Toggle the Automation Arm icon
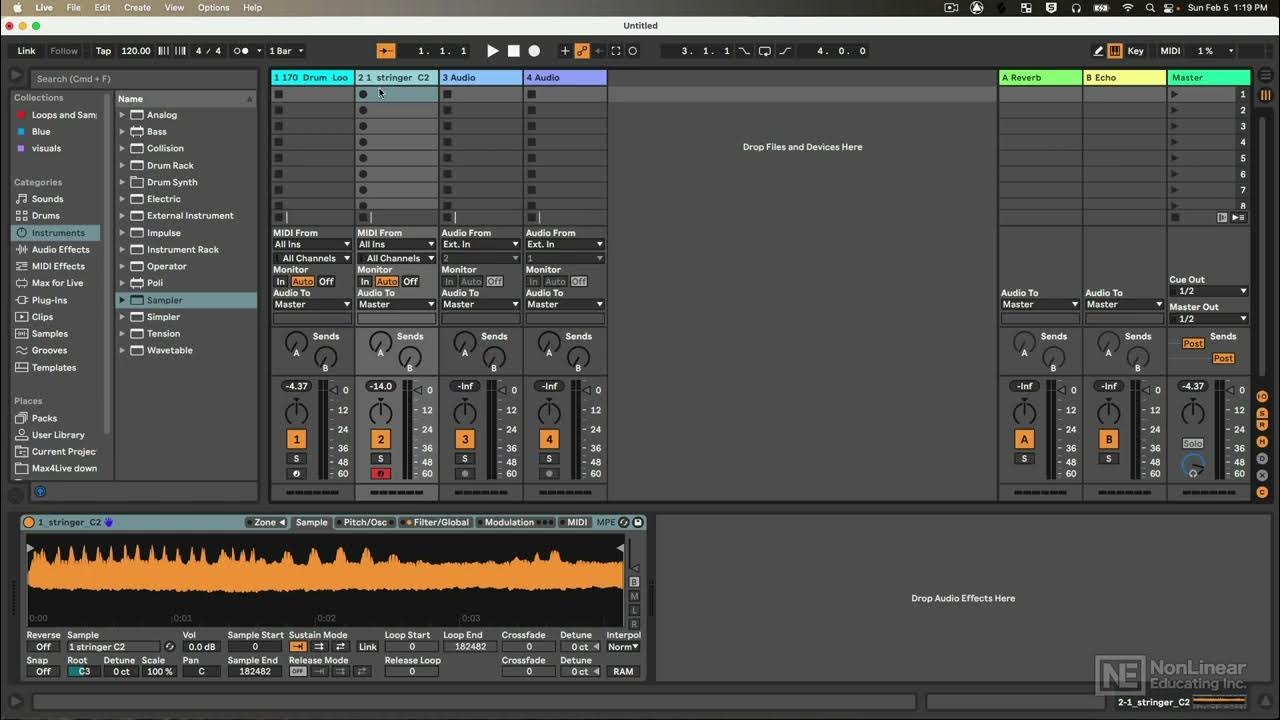The height and width of the screenshot is (720, 1280). (582, 51)
